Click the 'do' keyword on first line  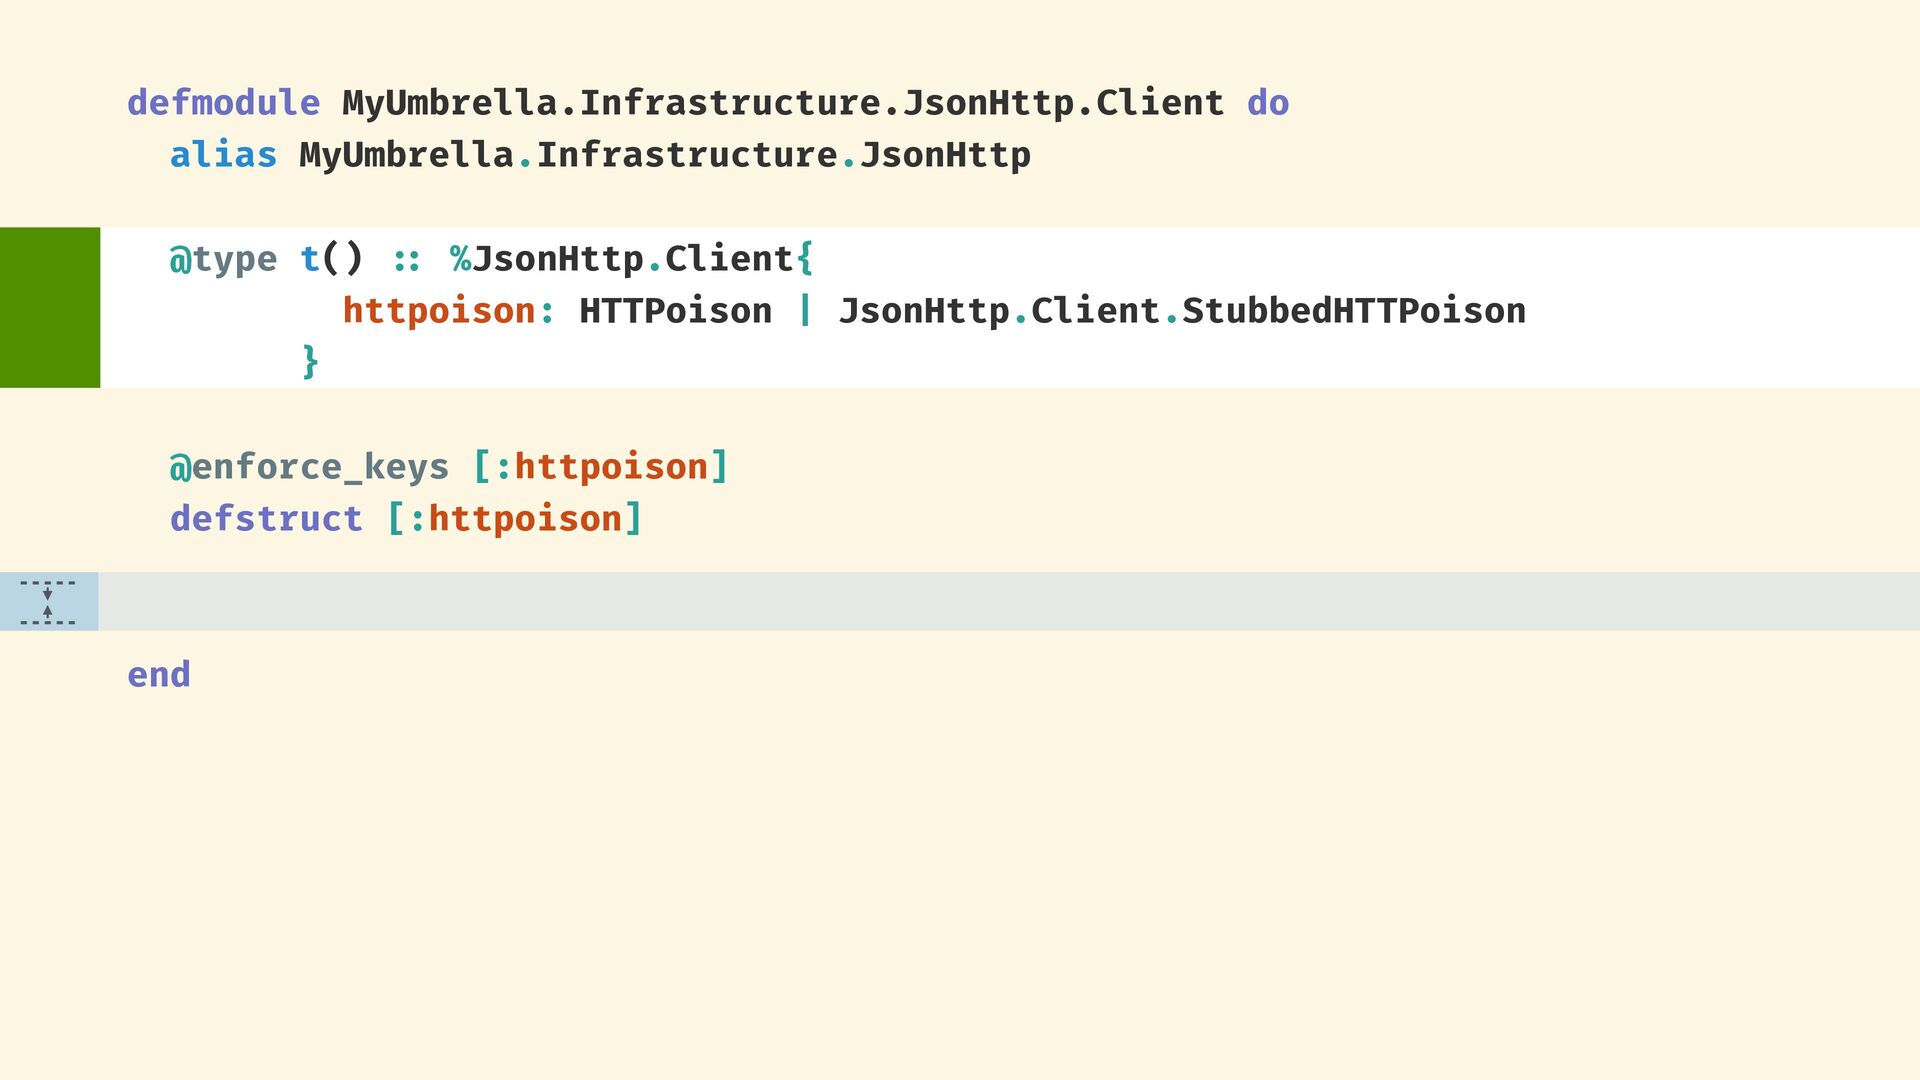[1268, 103]
